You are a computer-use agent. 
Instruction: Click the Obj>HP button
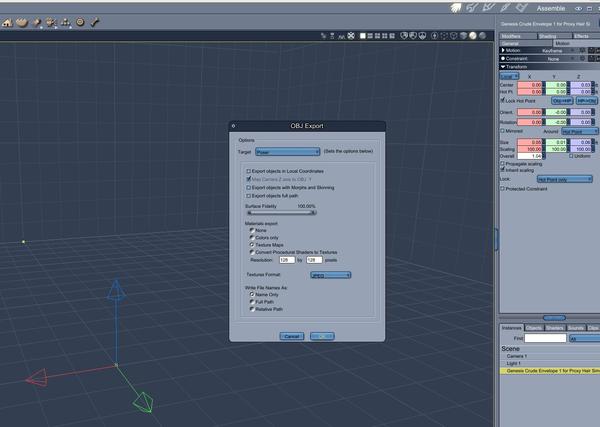(562, 101)
